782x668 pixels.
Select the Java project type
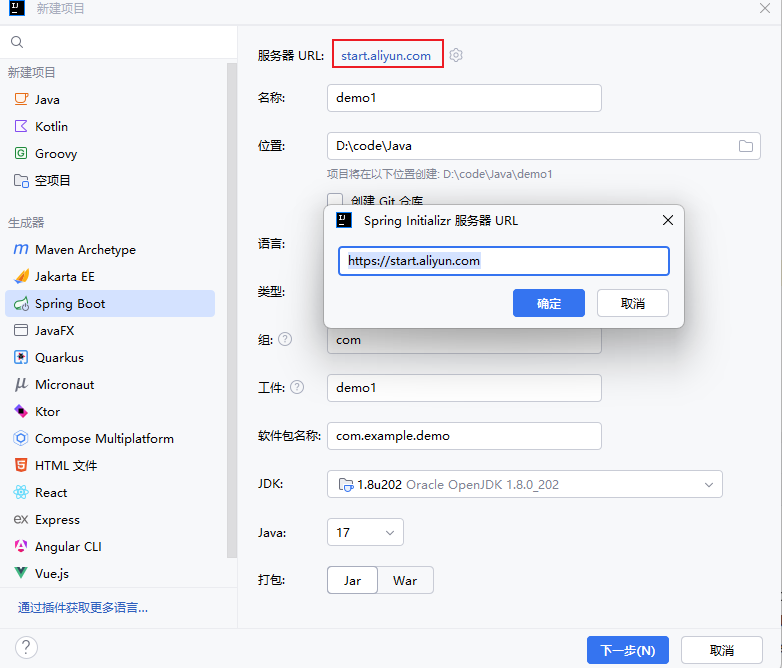click(x=110, y=99)
